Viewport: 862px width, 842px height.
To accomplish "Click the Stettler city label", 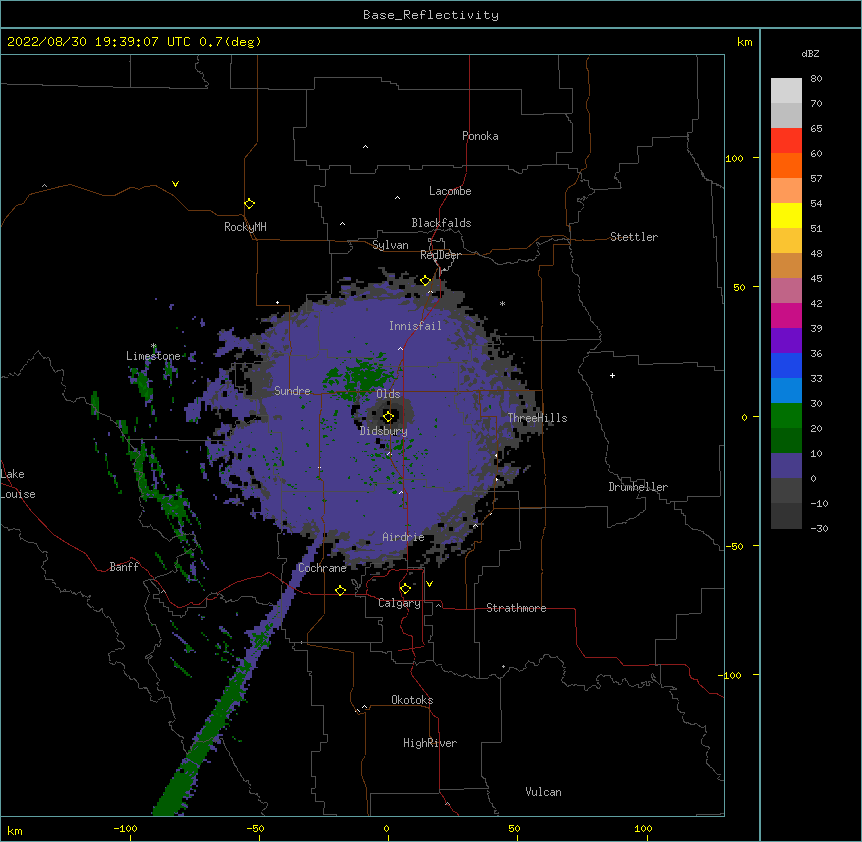I will click(634, 237).
